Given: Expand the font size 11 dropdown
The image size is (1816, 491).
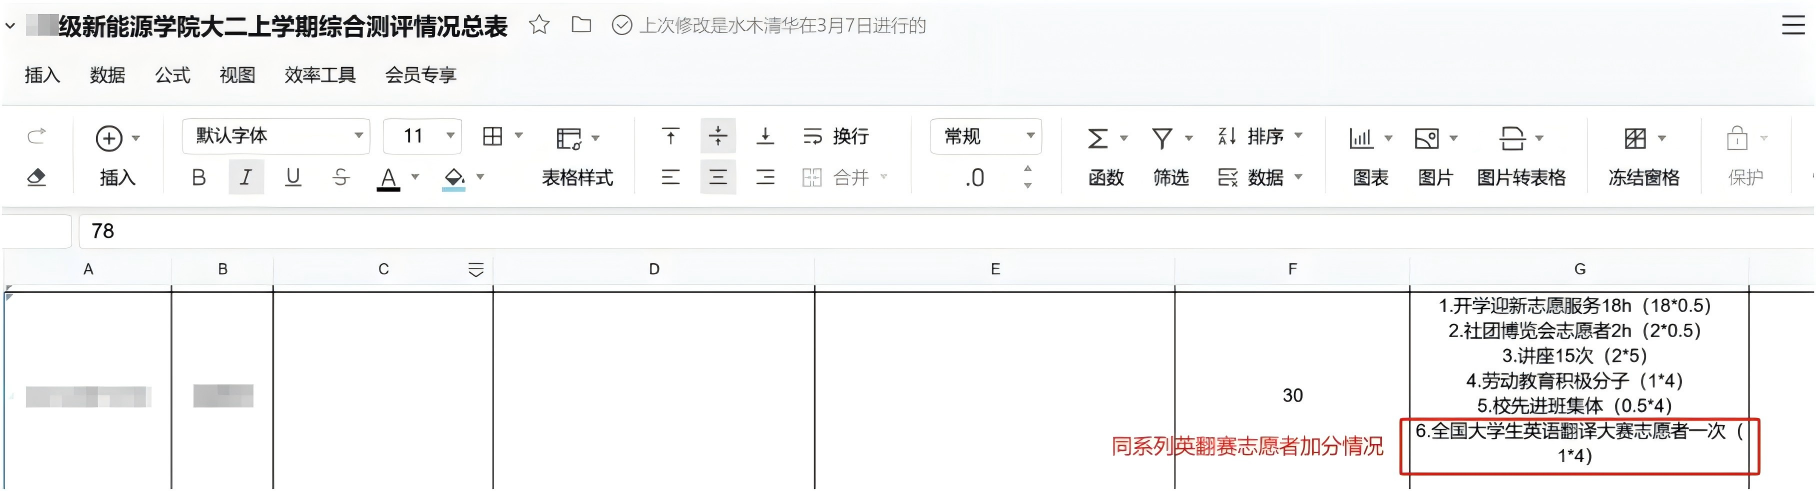Looking at the screenshot, I should pos(451,136).
